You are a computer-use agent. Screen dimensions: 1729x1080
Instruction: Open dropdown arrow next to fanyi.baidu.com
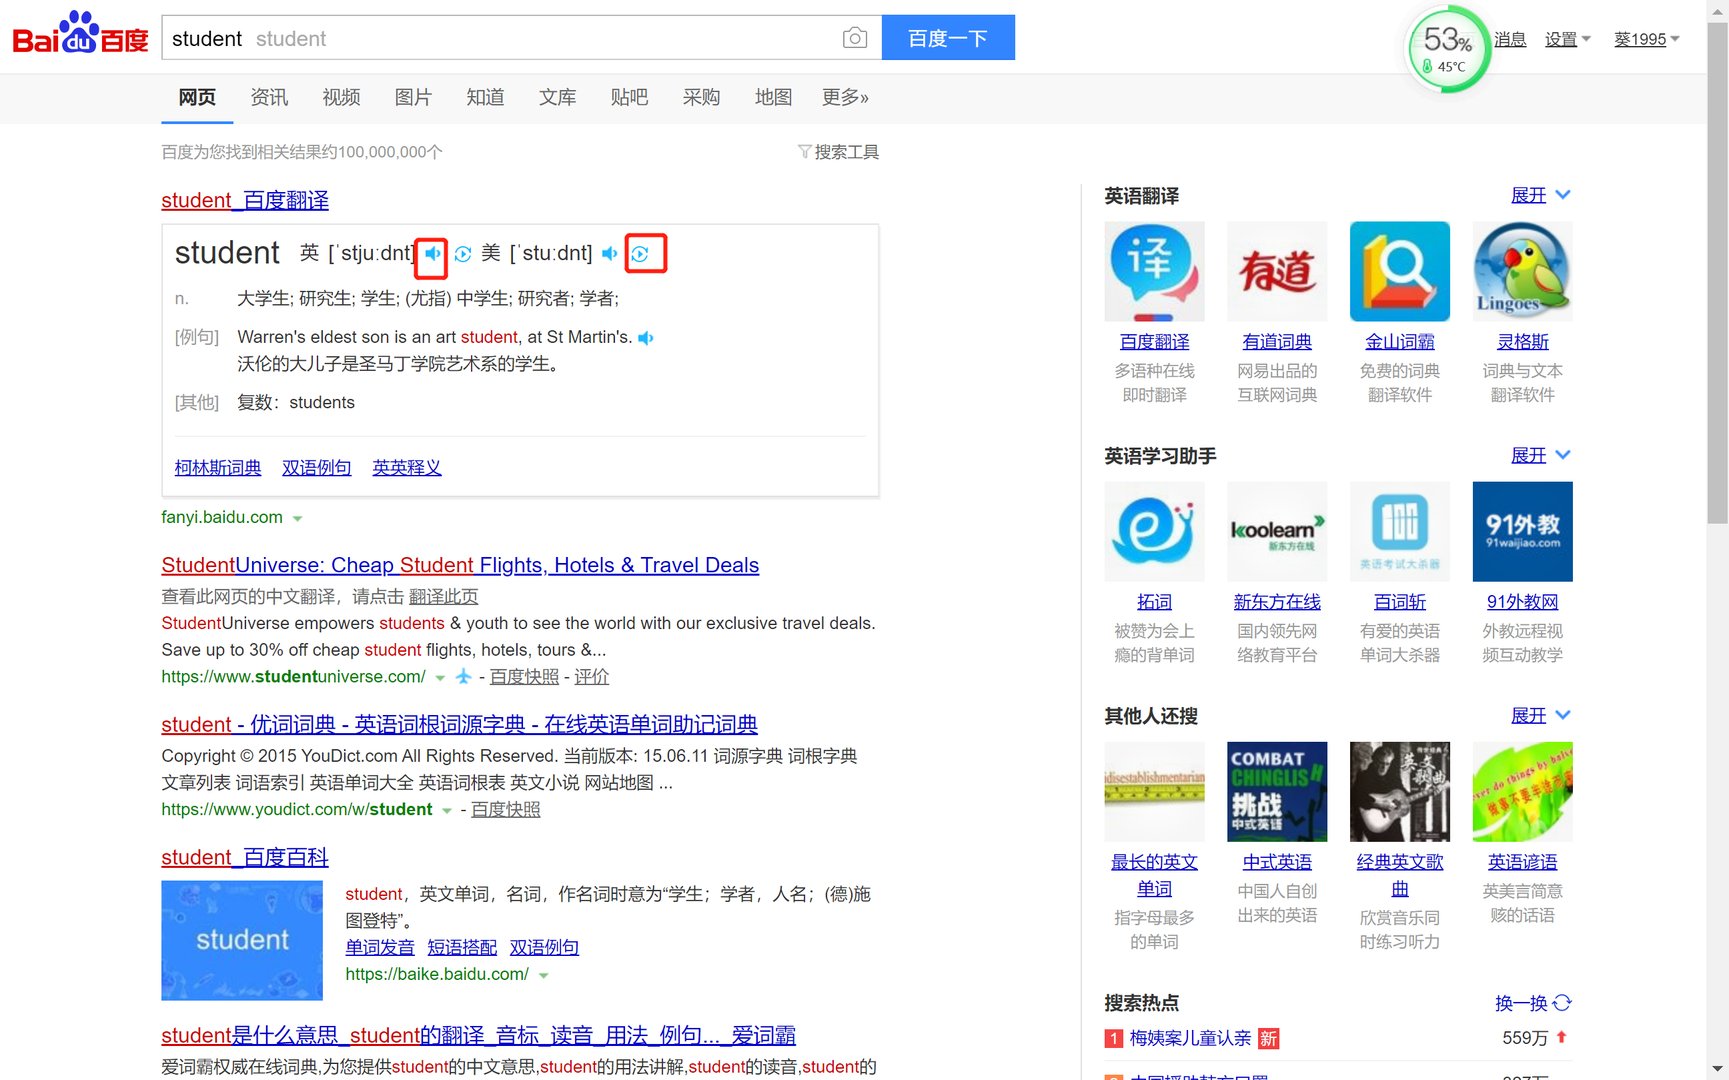tap(297, 519)
